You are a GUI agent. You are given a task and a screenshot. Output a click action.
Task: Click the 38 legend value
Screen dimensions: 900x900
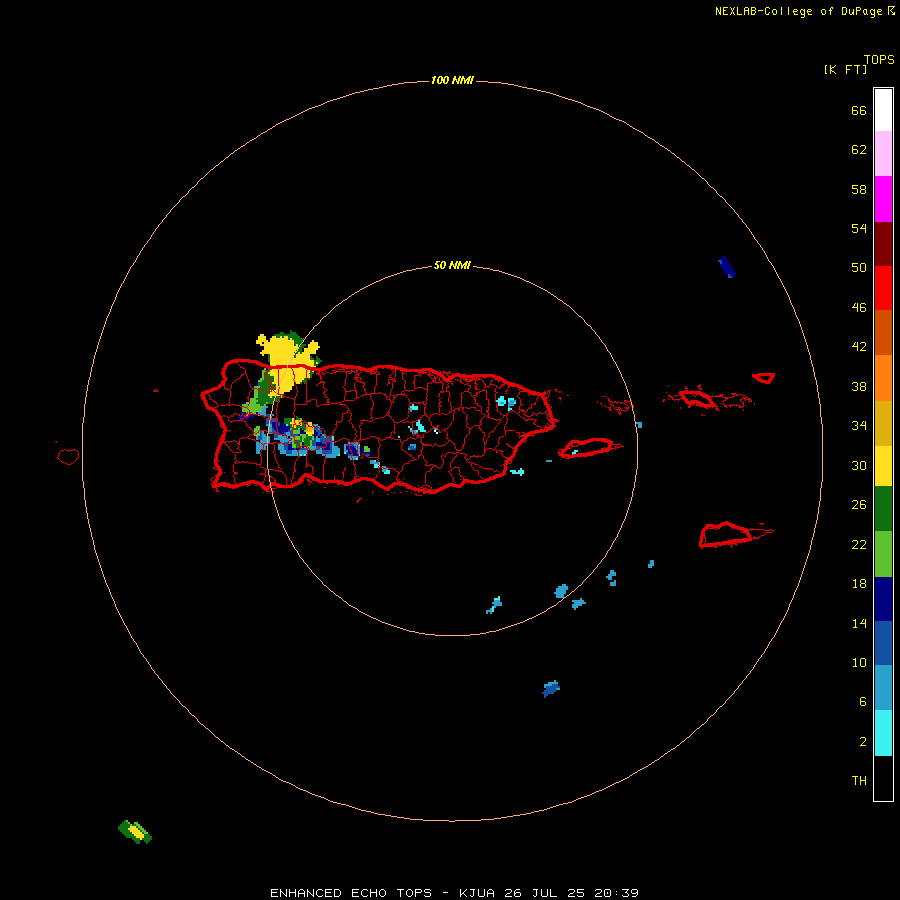coord(859,386)
